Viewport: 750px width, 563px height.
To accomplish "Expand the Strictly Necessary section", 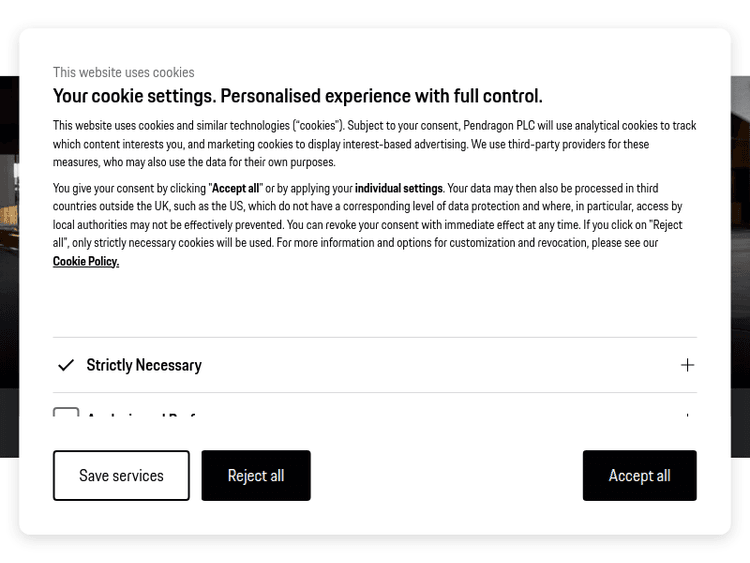I will click(x=687, y=365).
